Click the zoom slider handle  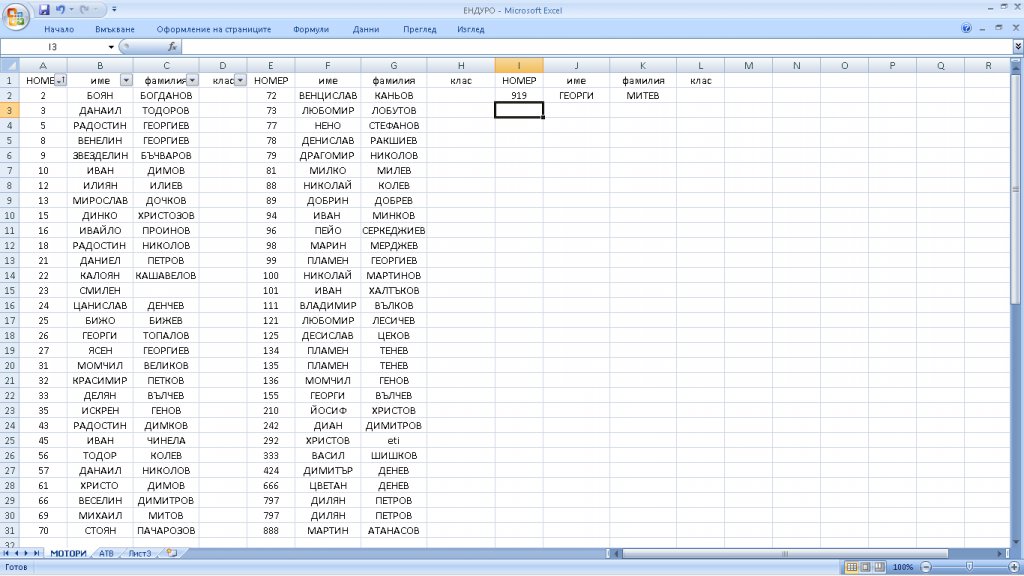(x=969, y=566)
